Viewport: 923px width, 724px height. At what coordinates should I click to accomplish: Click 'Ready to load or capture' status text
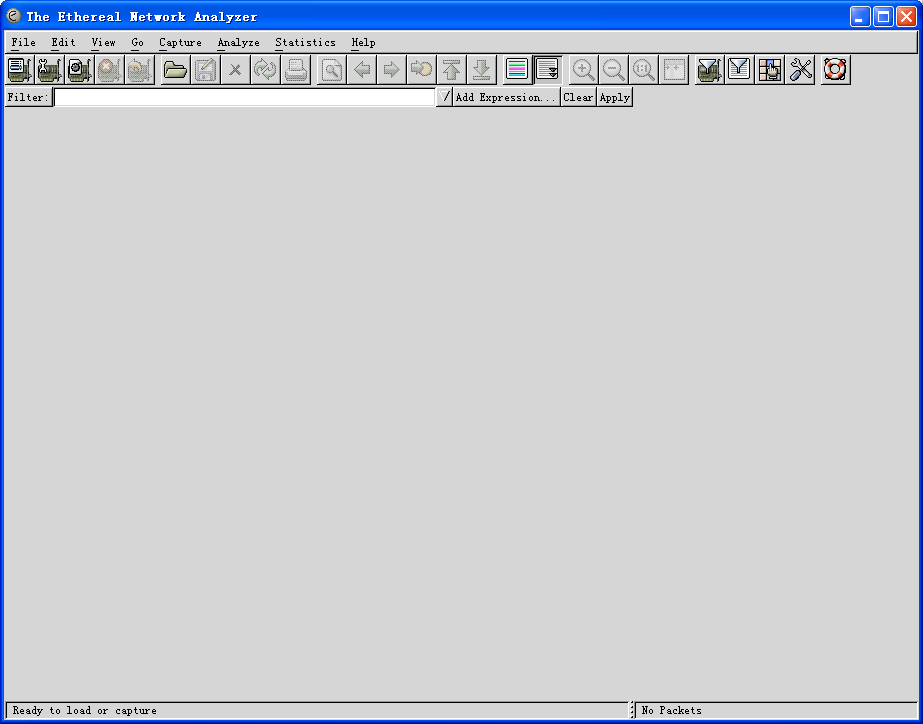pyautogui.click(x=84, y=710)
